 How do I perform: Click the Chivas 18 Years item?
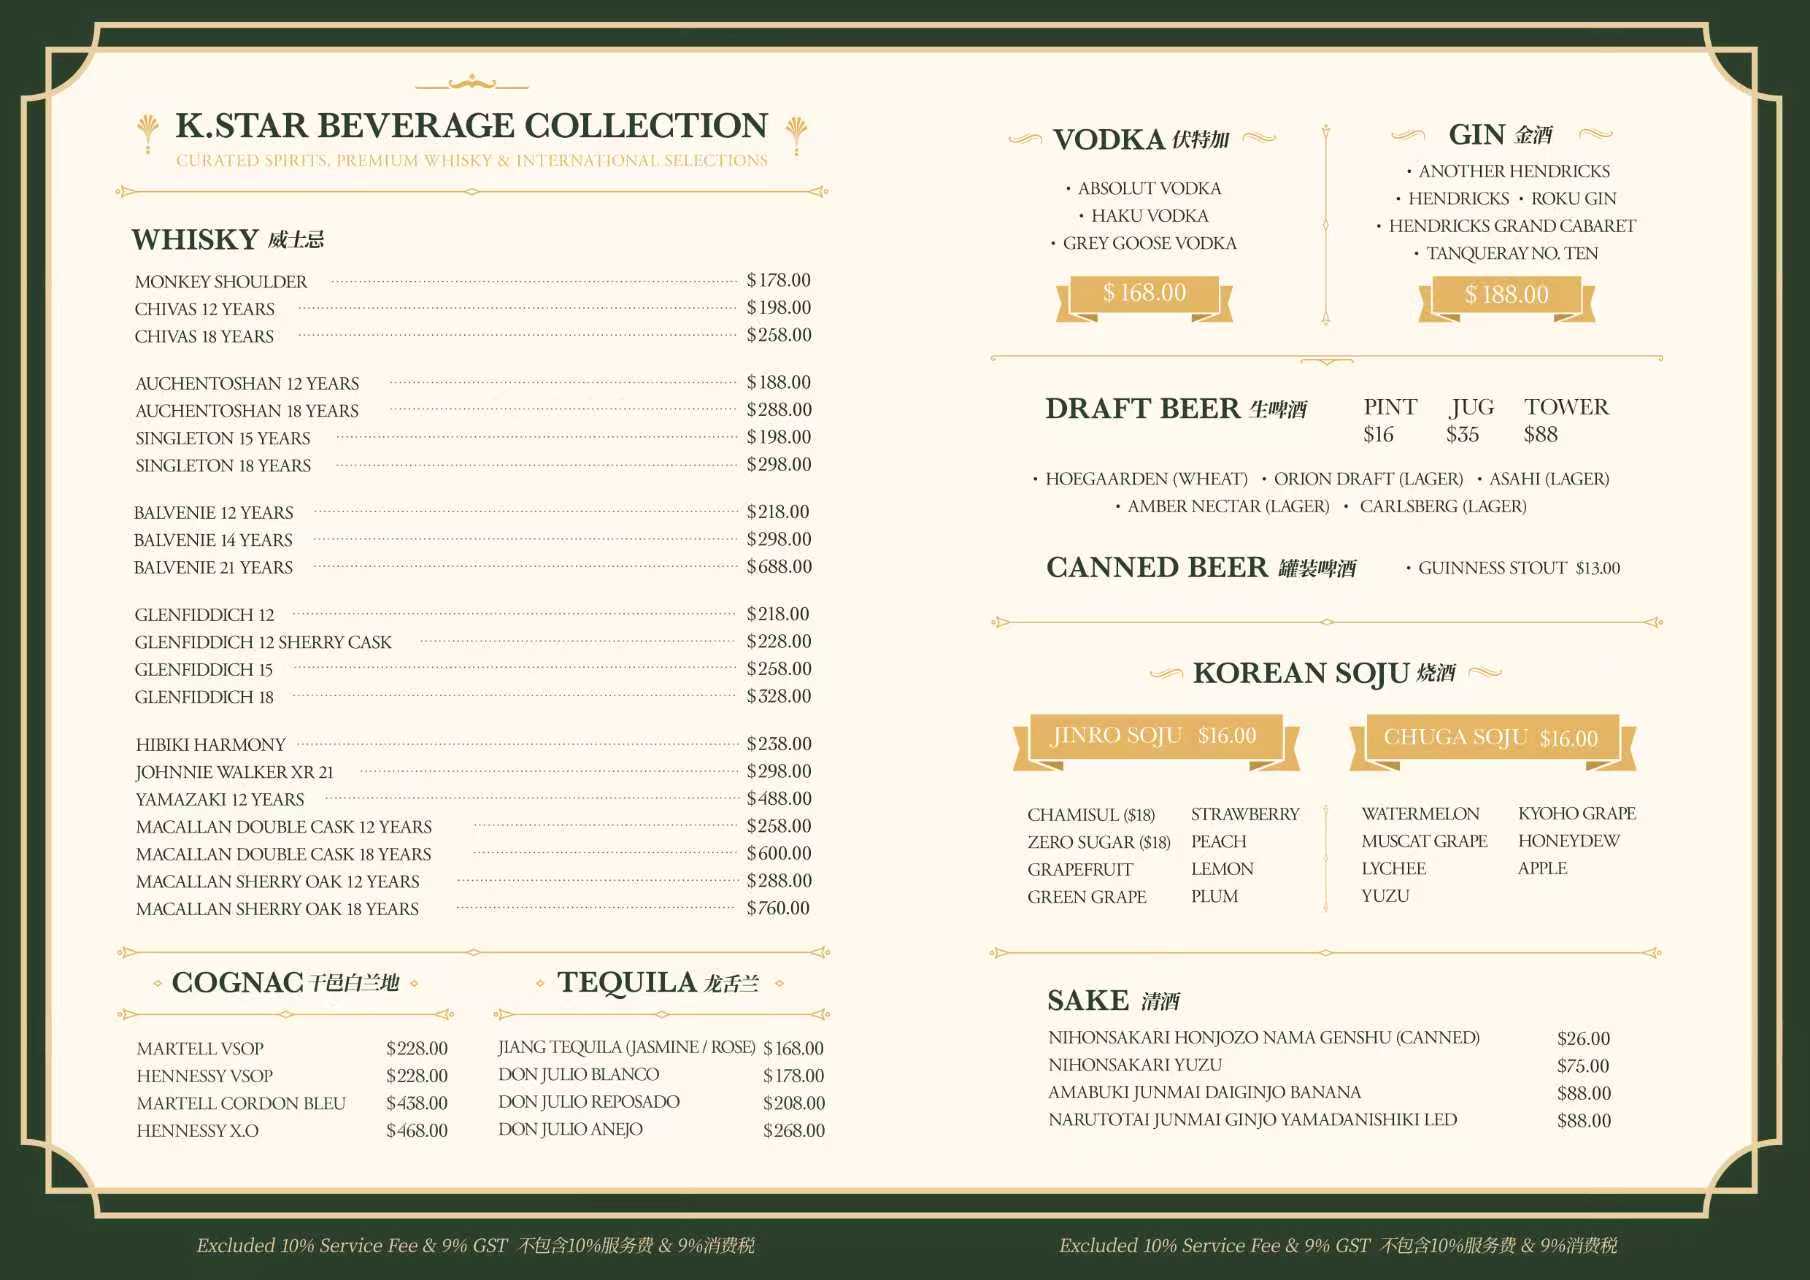click(204, 337)
